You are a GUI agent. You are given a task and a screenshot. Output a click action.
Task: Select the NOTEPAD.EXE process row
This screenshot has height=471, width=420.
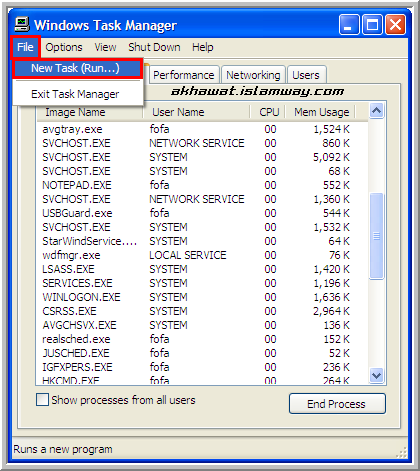[202, 185]
